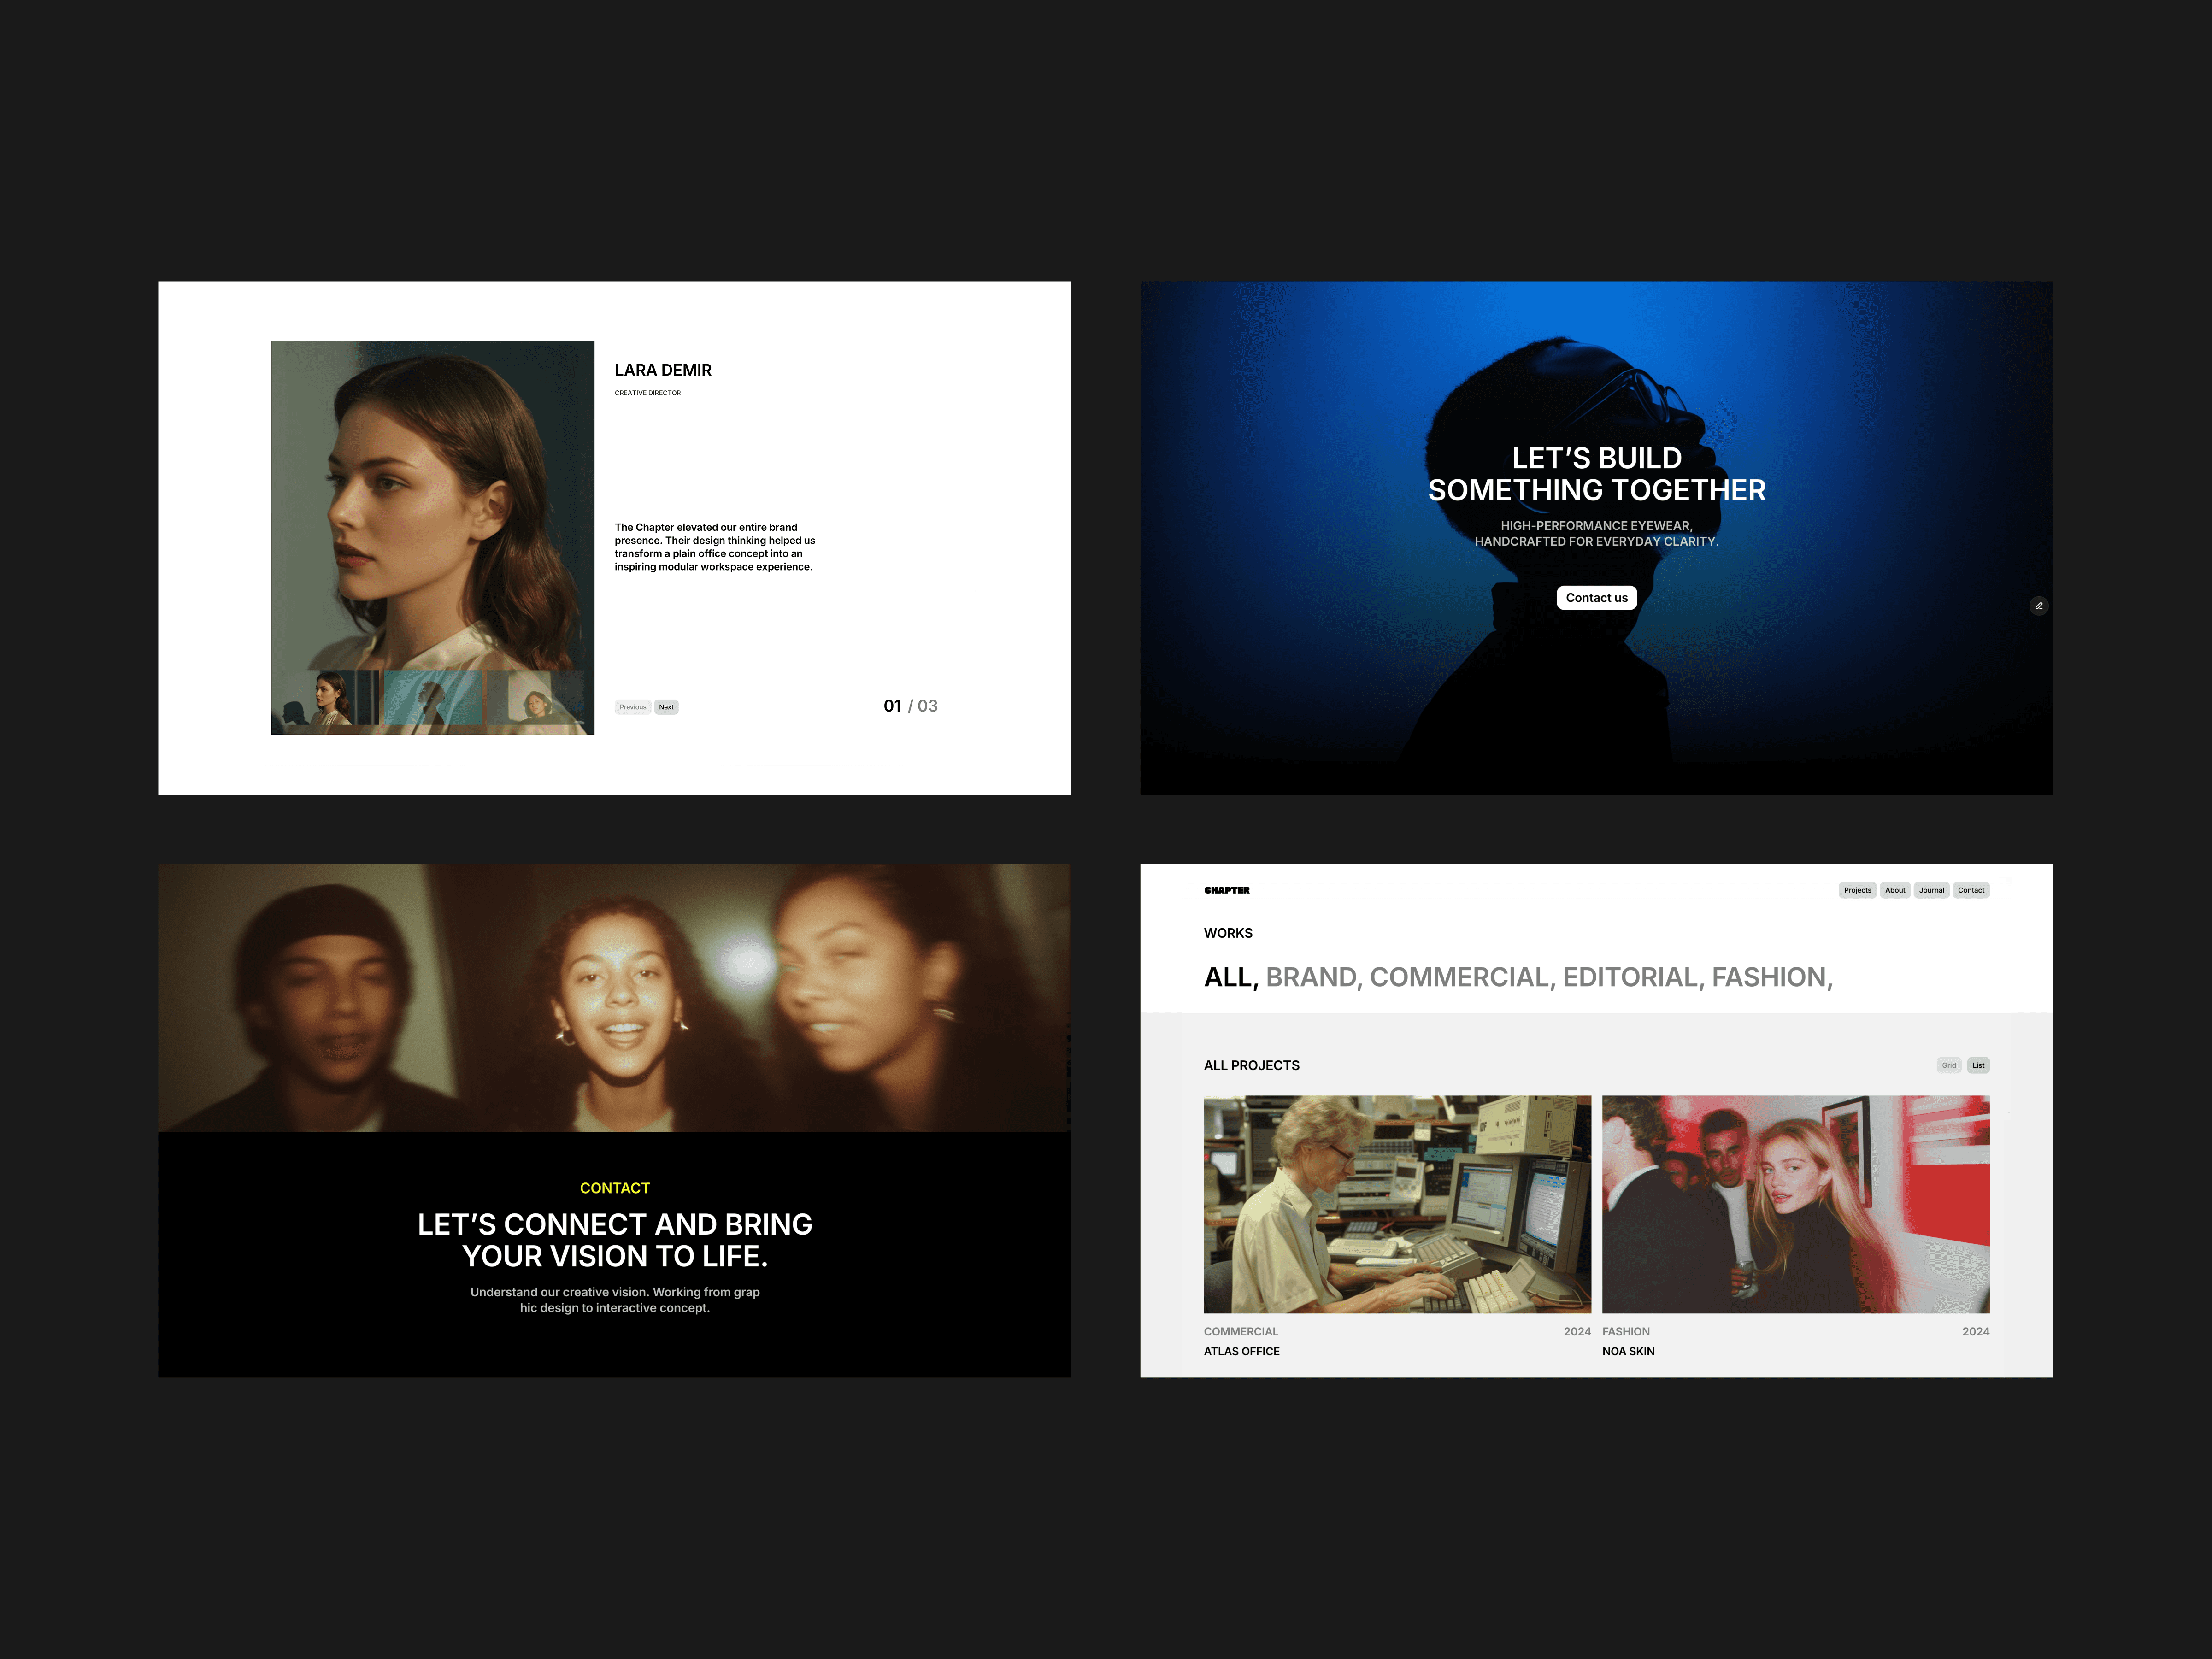Open the About nav item
2212x1659 pixels.
[x=1894, y=890]
